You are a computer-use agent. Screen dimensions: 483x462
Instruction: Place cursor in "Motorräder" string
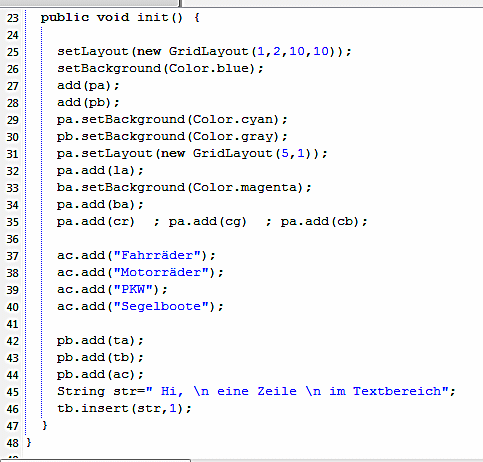(161, 272)
